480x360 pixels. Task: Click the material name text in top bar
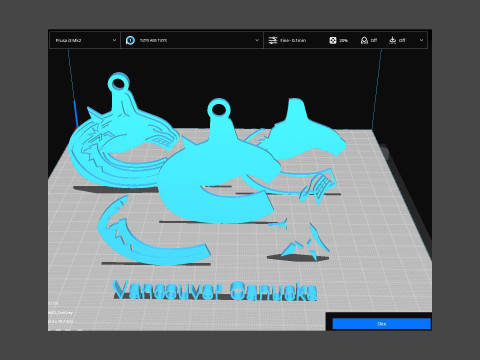tap(153, 40)
